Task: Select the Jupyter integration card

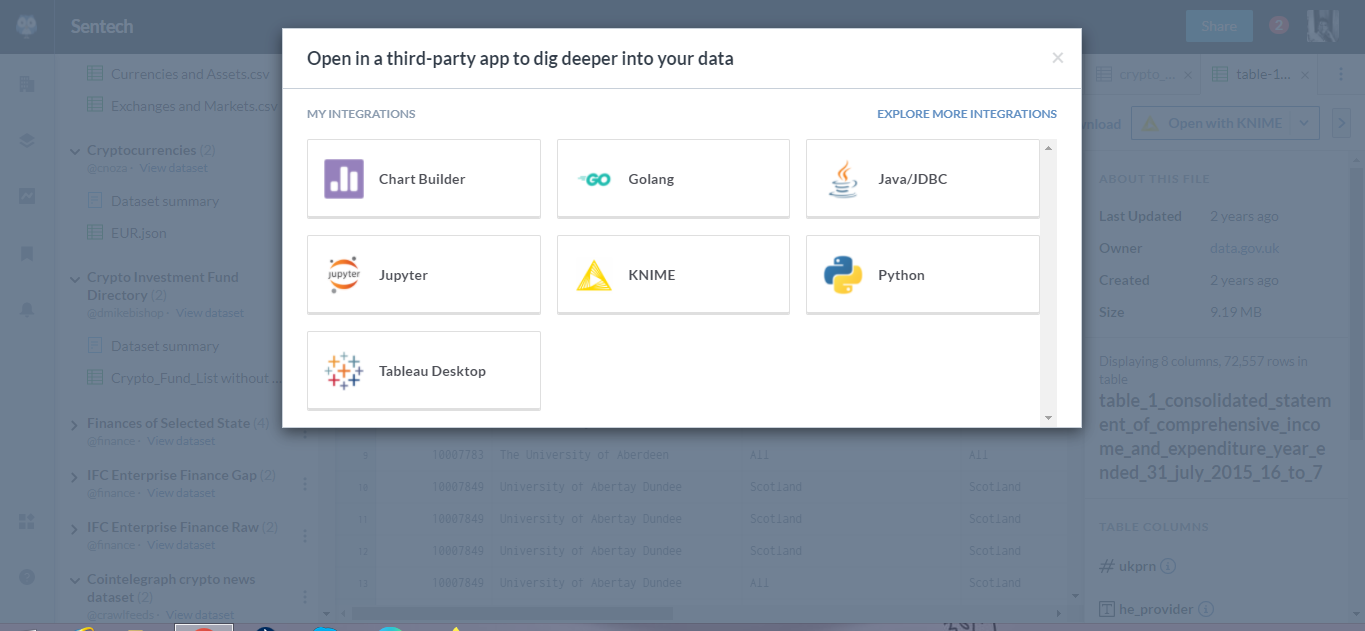Action: pos(424,274)
